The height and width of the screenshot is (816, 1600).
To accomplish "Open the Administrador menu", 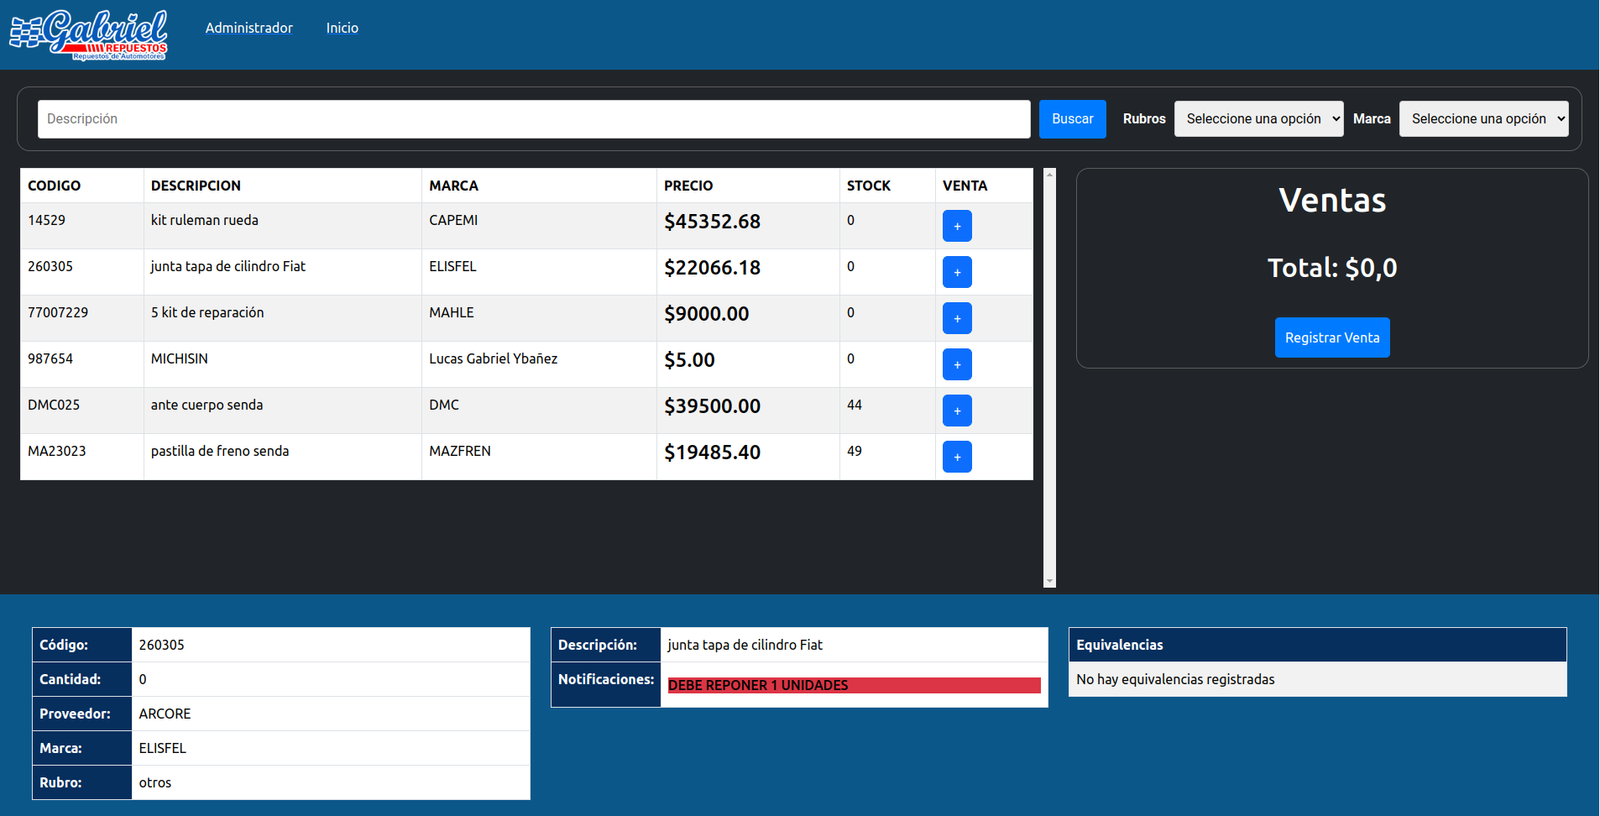I will [249, 28].
